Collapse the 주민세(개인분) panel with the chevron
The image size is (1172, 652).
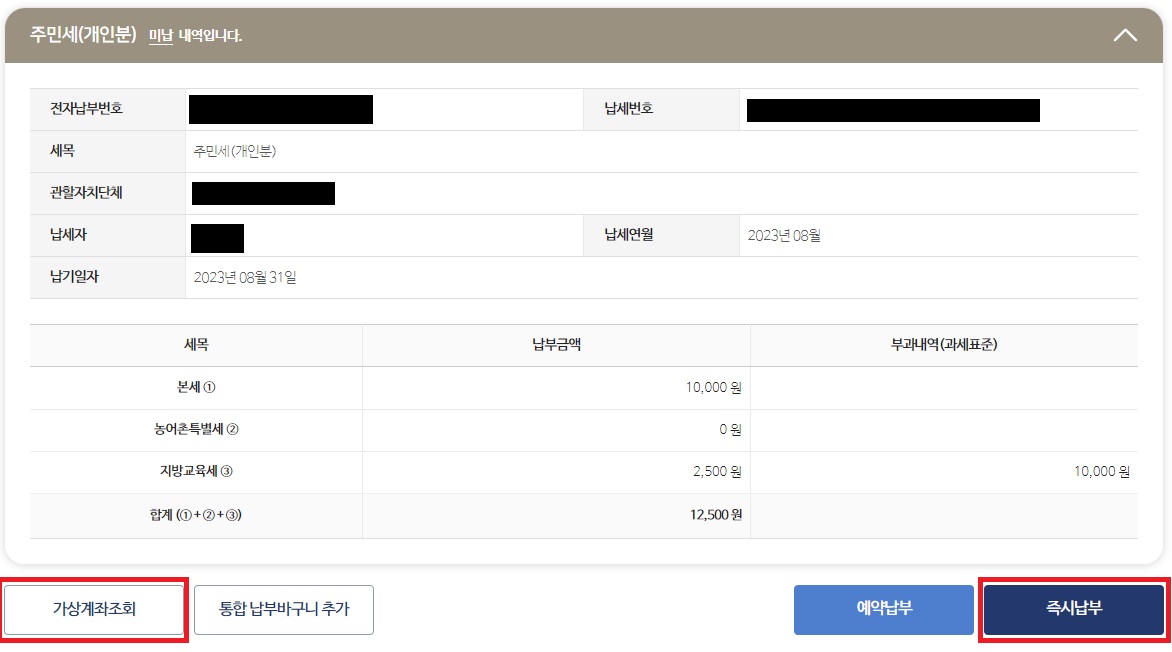tap(1125, 35)
